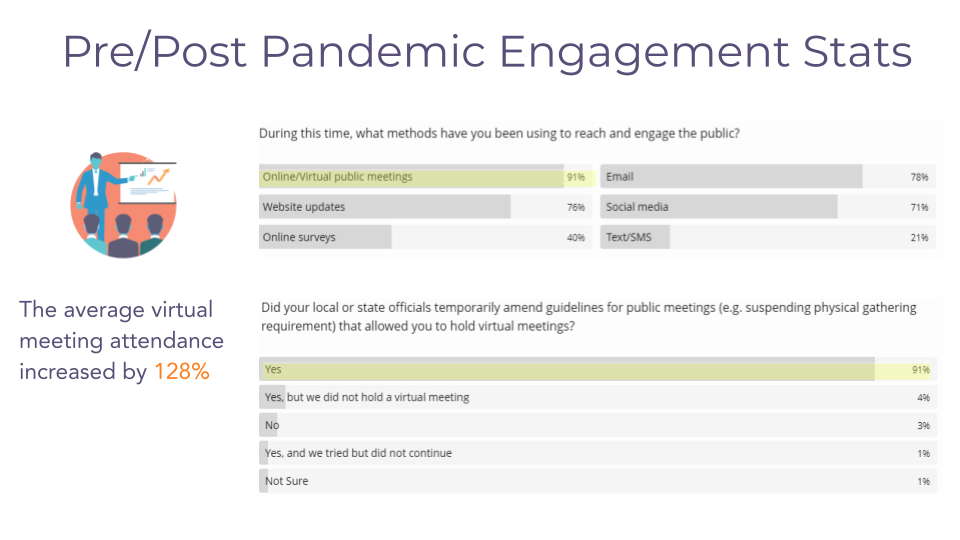
Task: Select the 'Text/SMS' bar
Action: (x=635, y=237)
